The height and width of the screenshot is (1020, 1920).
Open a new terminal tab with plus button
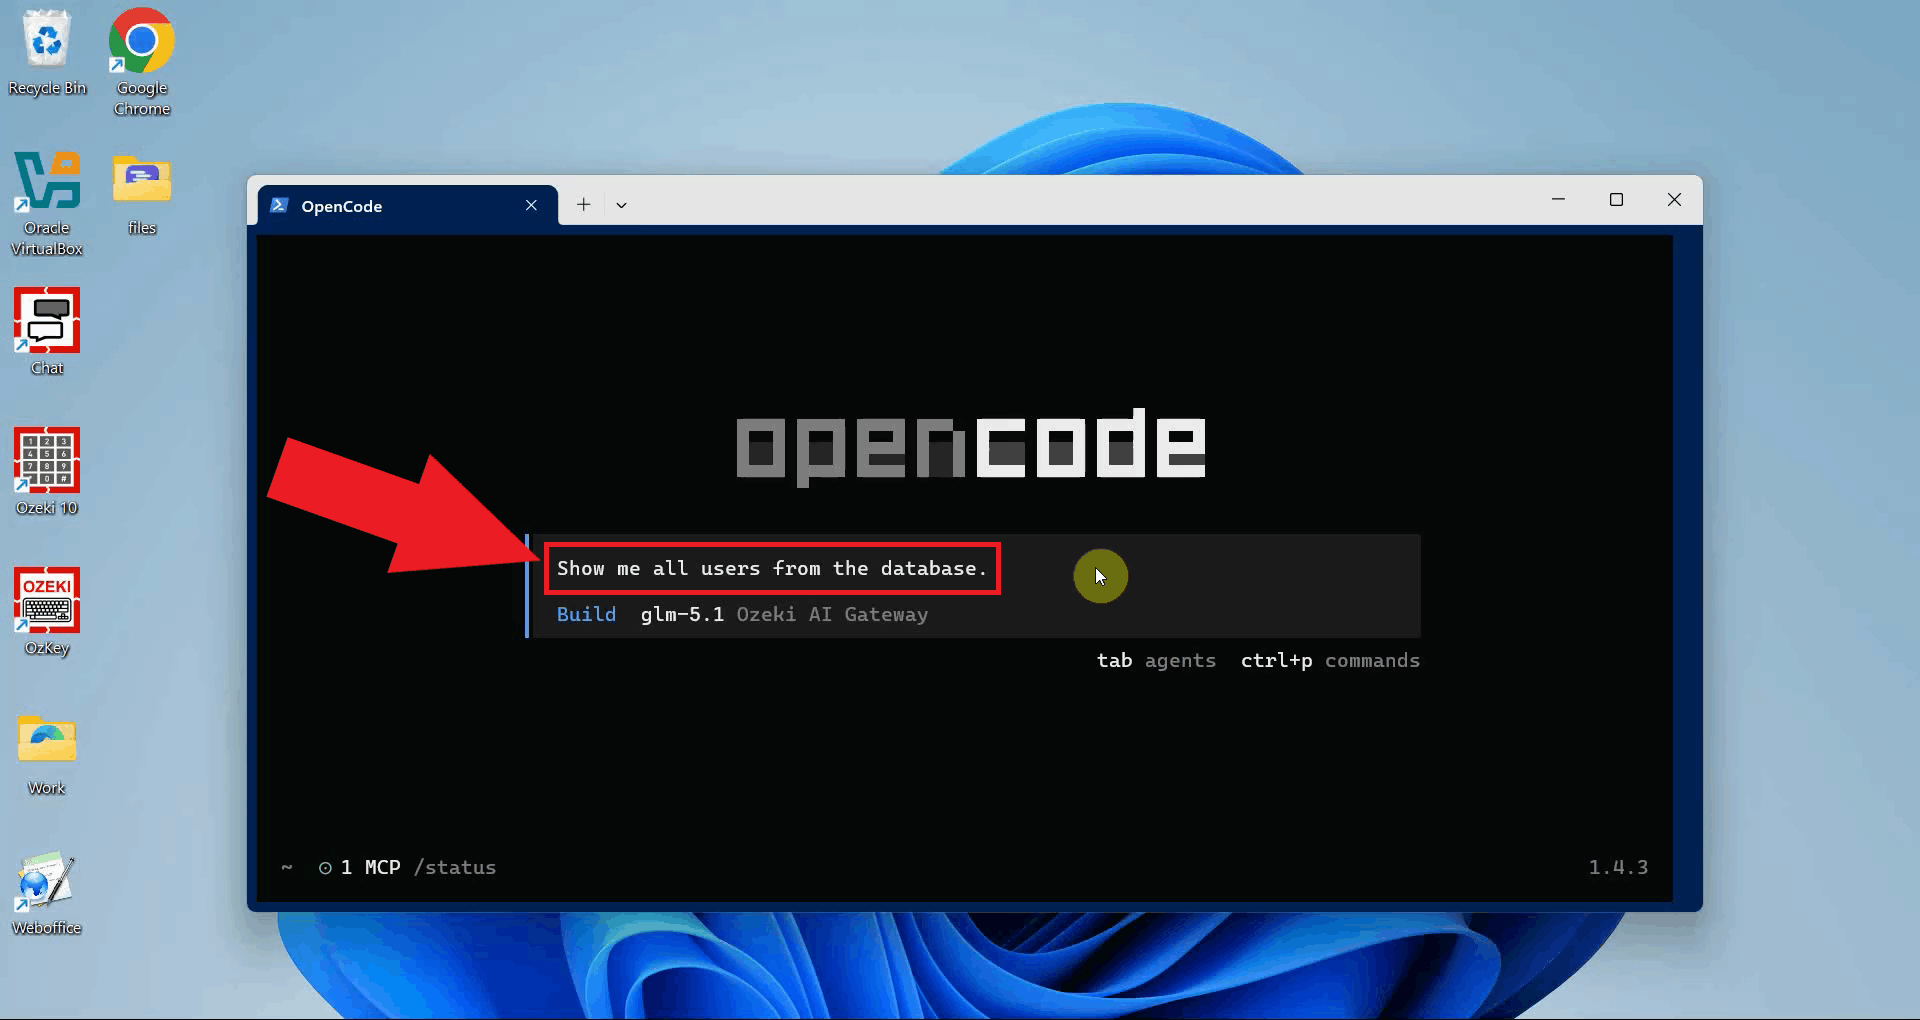click(584, 205)
